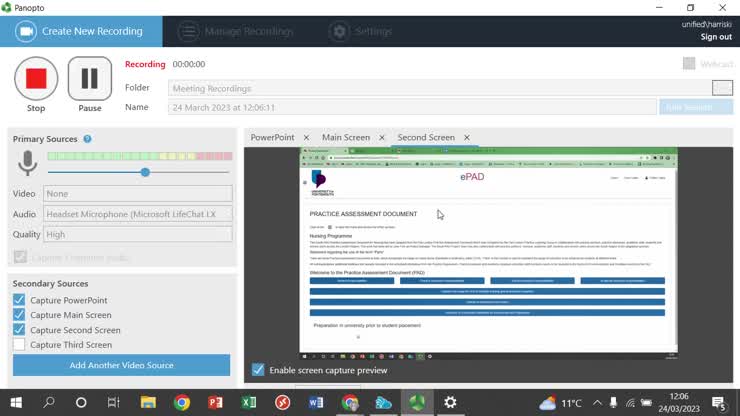
Task: Open the Create New Recording tab
Action: click(81, 31)
